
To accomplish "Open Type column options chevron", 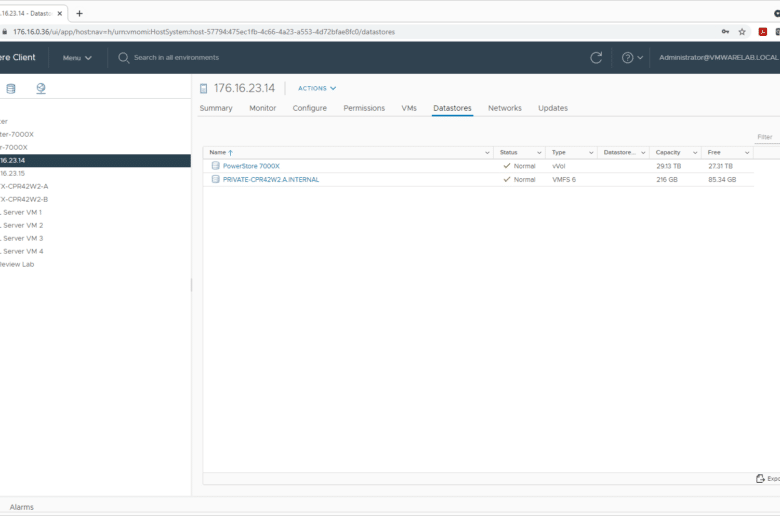I will tap(591, 153).
